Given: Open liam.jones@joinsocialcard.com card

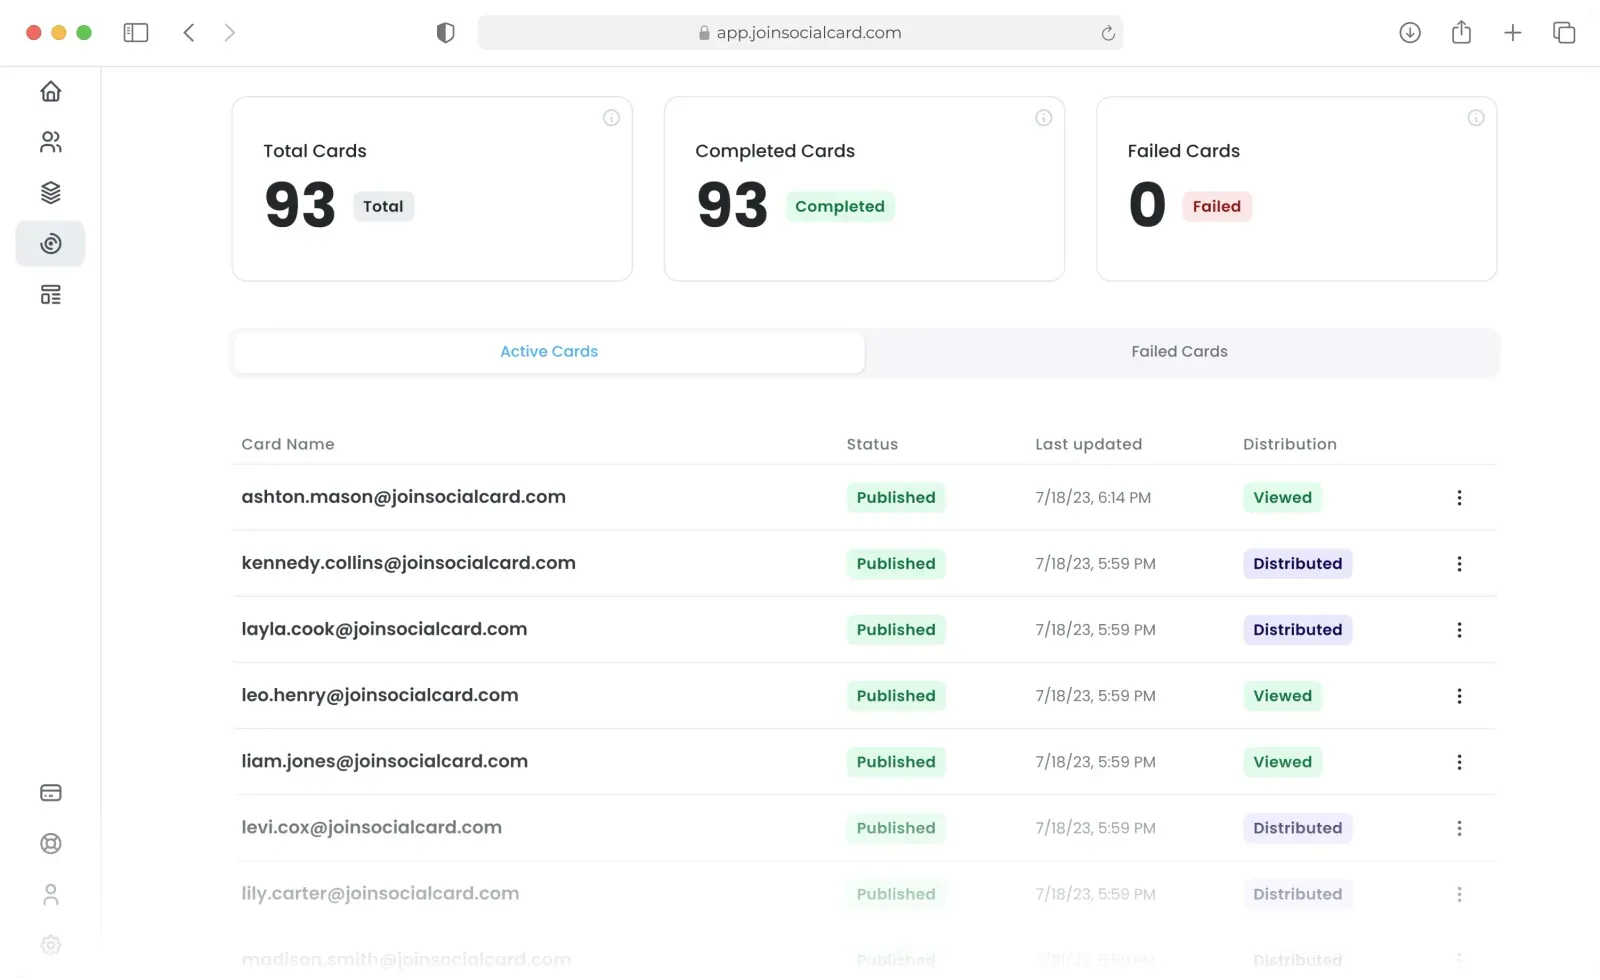Looking at the screenshot, I should pyautogui.click(x=384, y=761).
